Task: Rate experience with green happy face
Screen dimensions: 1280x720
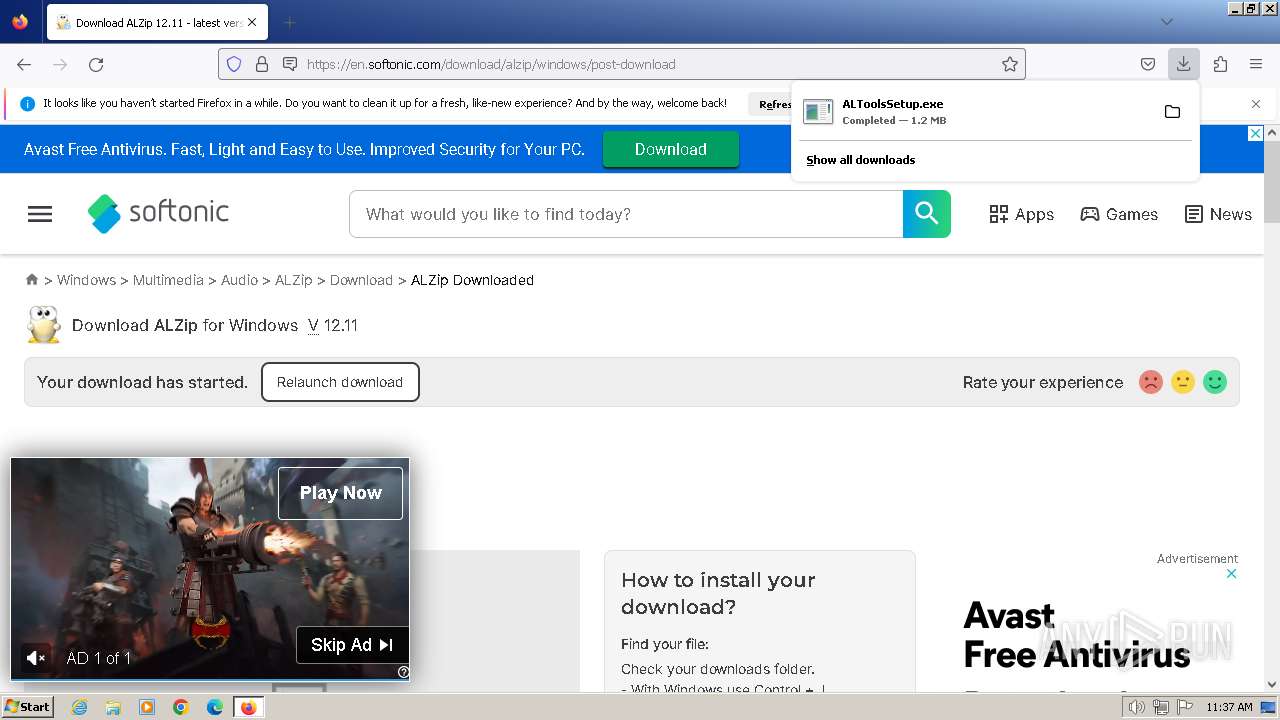Action: point(1215,382)
